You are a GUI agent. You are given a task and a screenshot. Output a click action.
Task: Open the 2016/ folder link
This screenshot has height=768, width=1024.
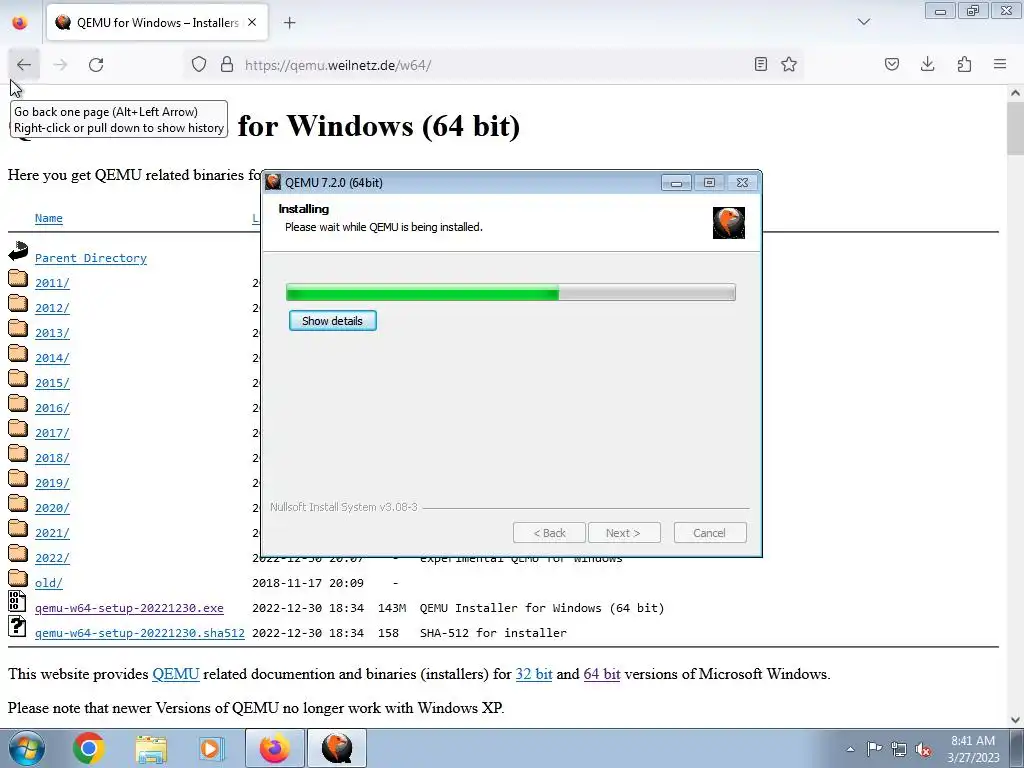[x=52, y=408]
